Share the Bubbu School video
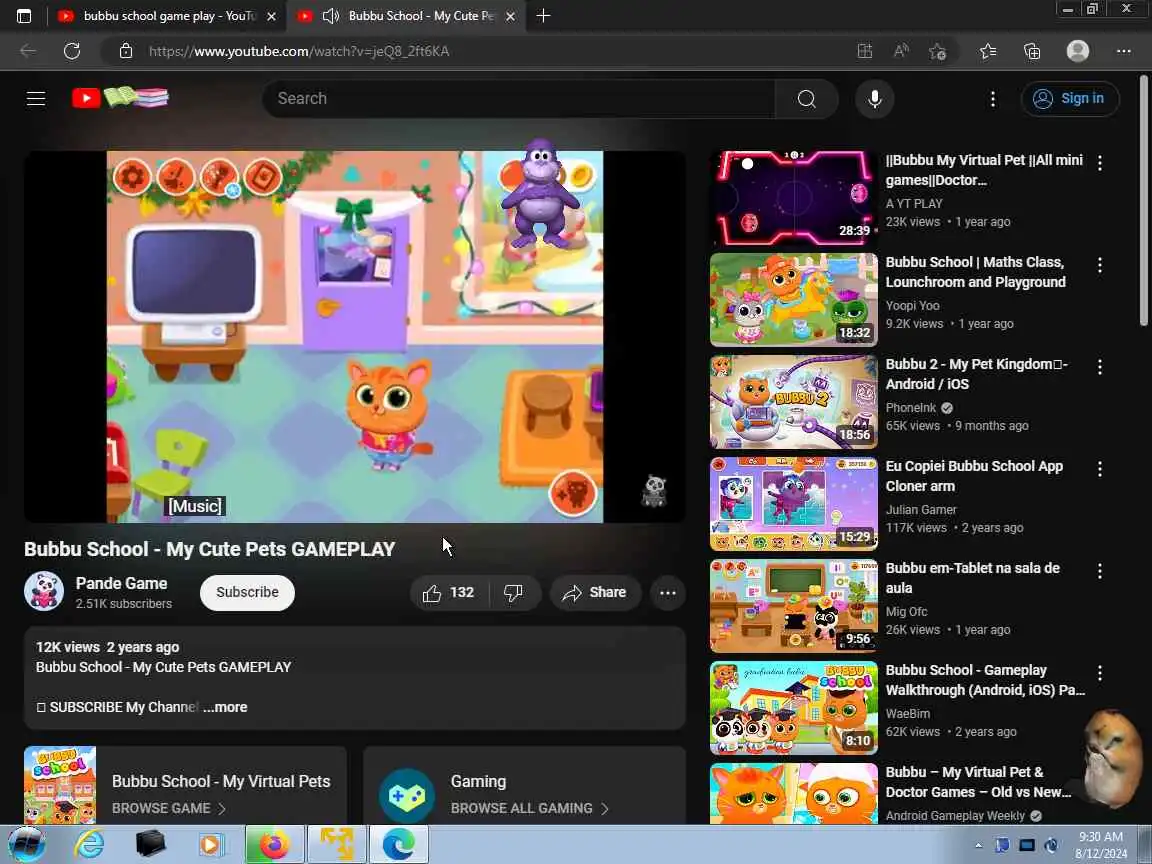Image resolution: width=1152 pixels, height=864 pixels. 594,593
